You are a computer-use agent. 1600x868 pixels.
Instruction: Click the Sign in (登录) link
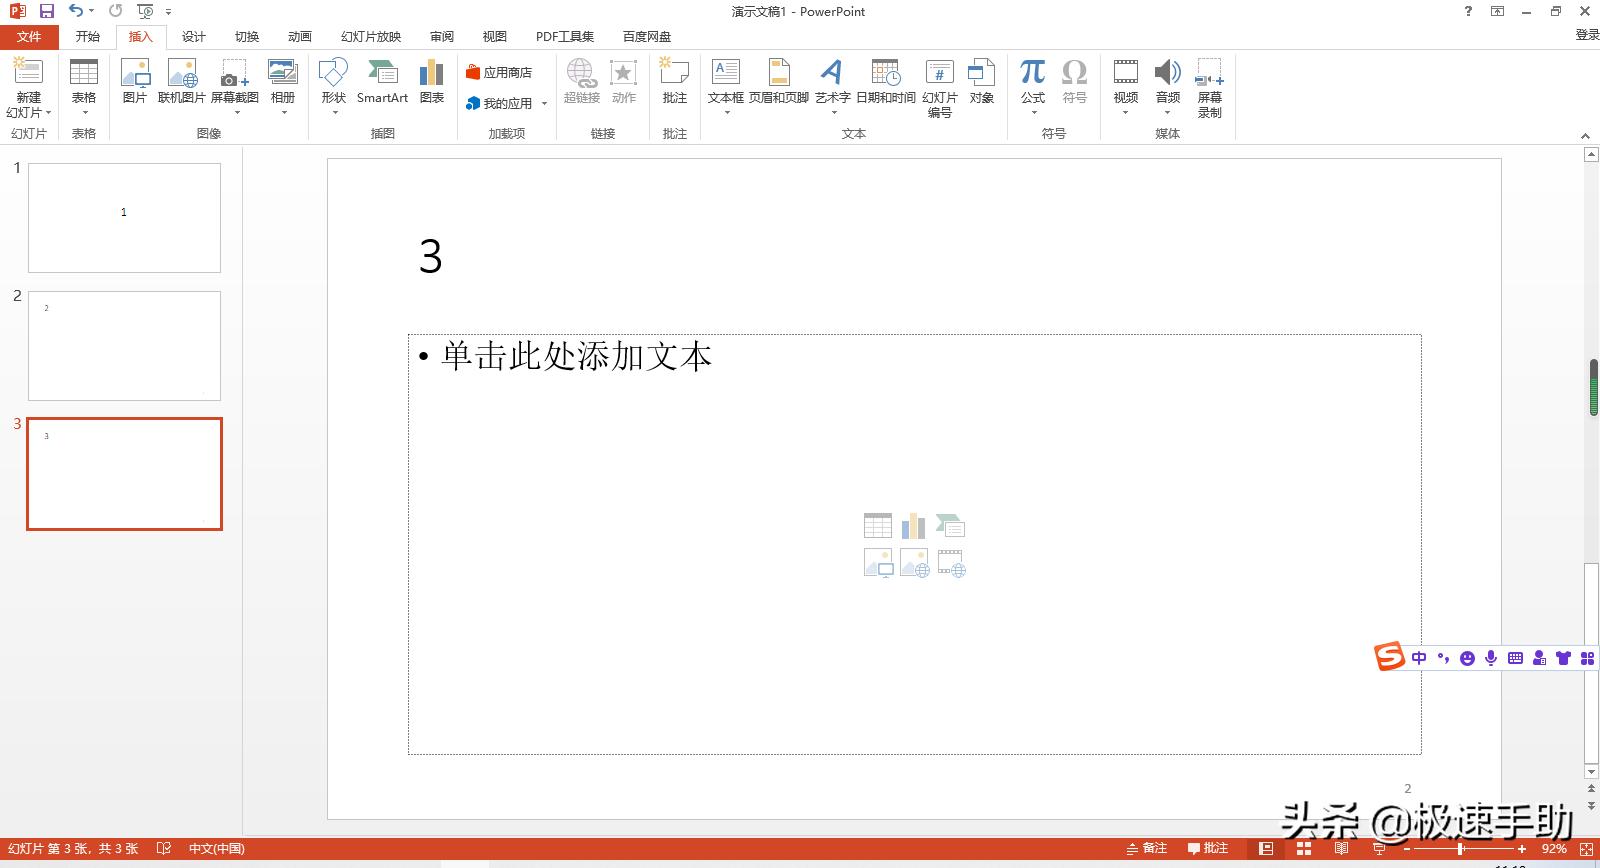(1587, 35)
